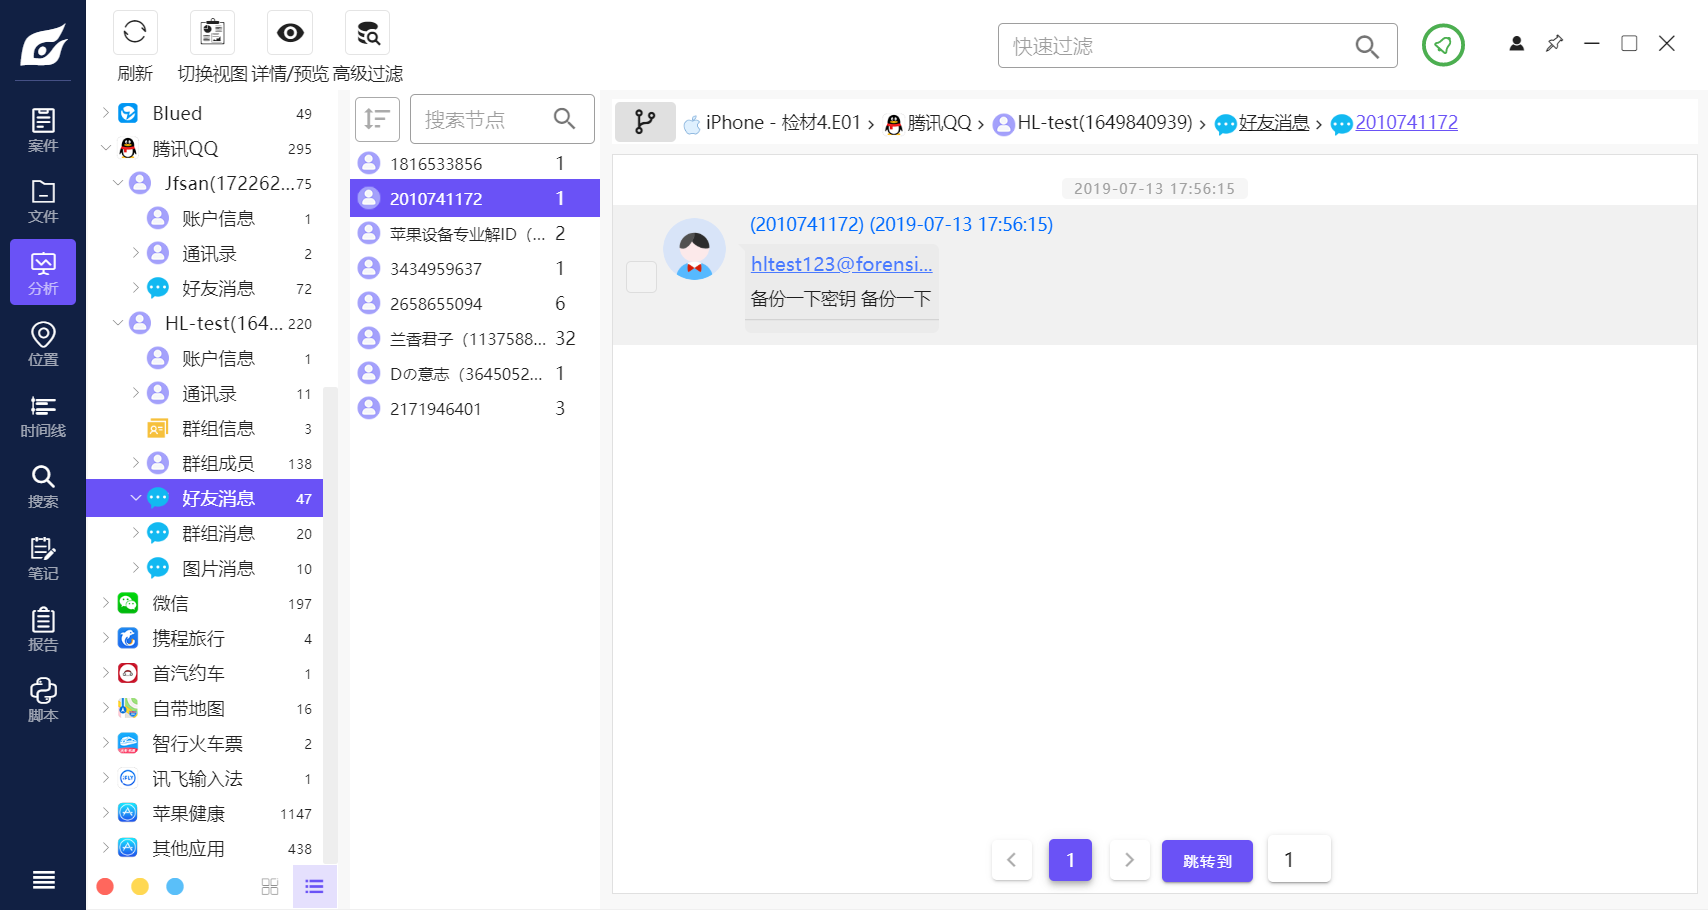Open the 高级过滤 advanced filter tool
The height and width of the screenshot is (910, 1708).
click(x=367, y=33)
